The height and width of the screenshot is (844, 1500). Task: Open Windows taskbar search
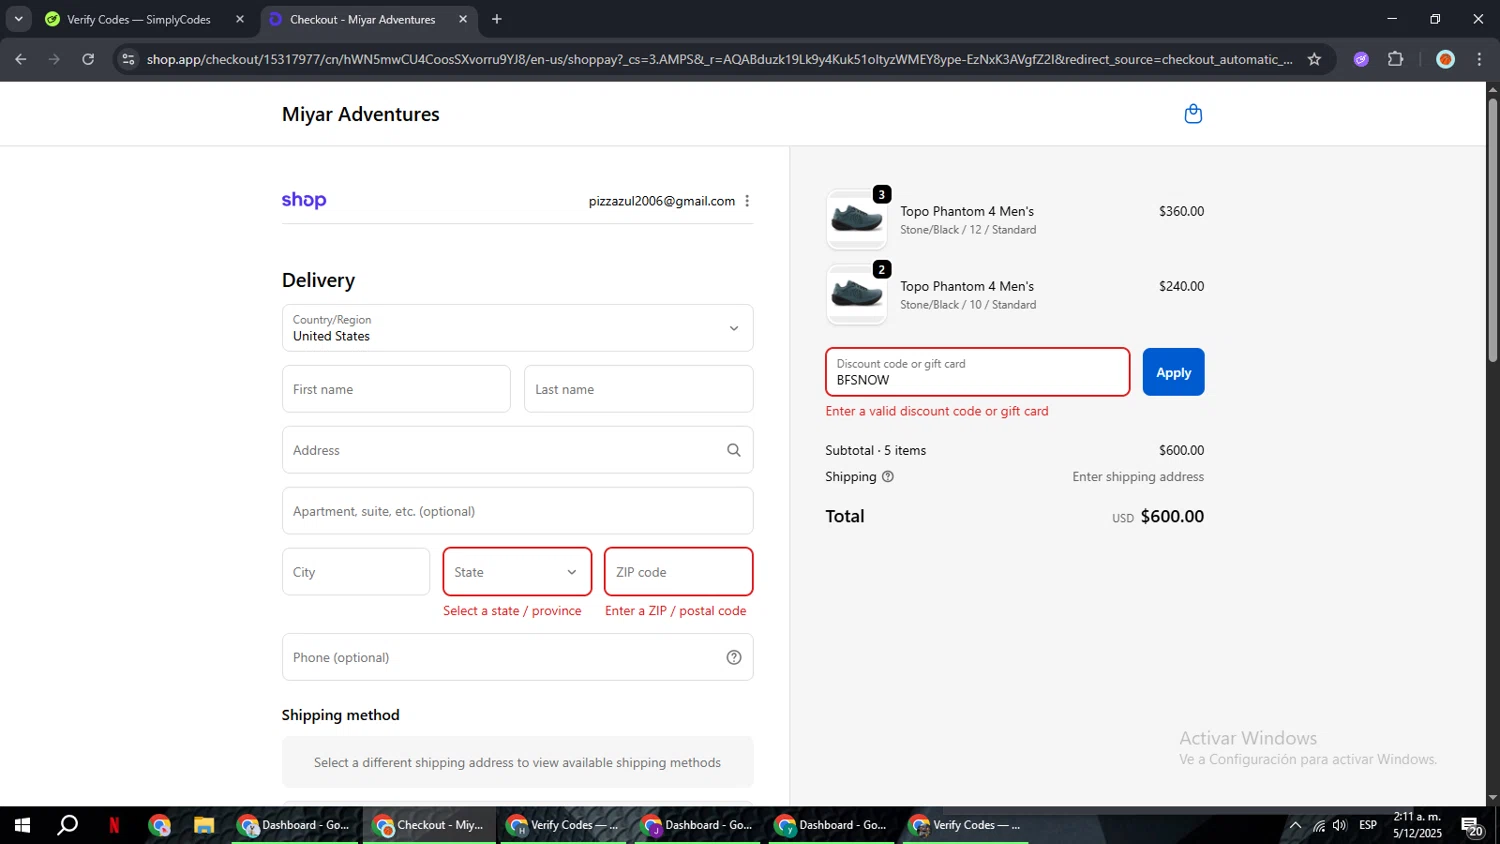(68, 825)
